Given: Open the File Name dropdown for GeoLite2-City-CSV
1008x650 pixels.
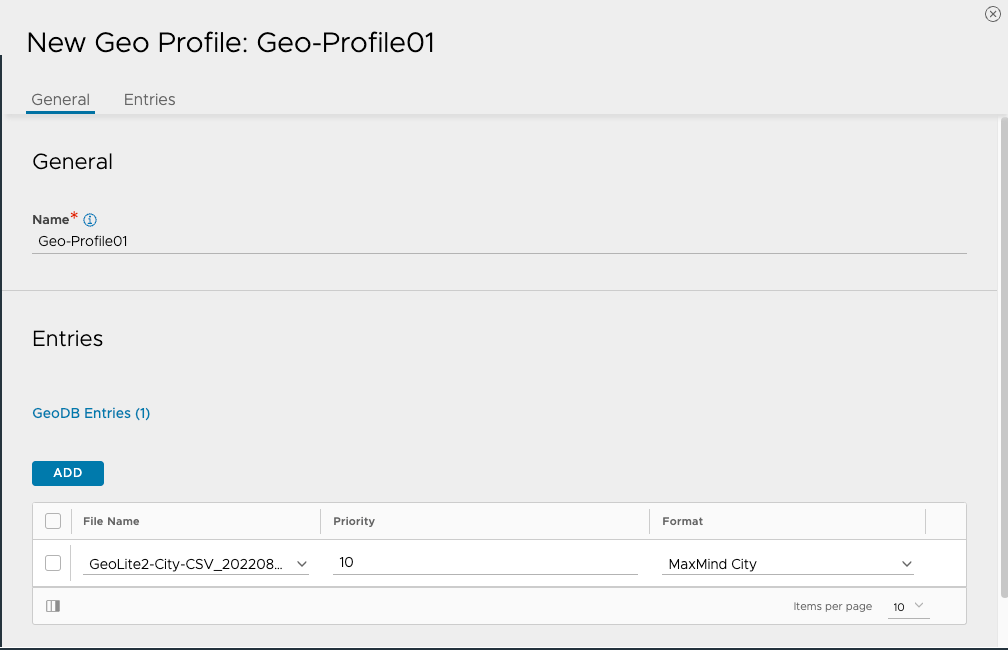Looking at the screenshot, I should [196, 564].
